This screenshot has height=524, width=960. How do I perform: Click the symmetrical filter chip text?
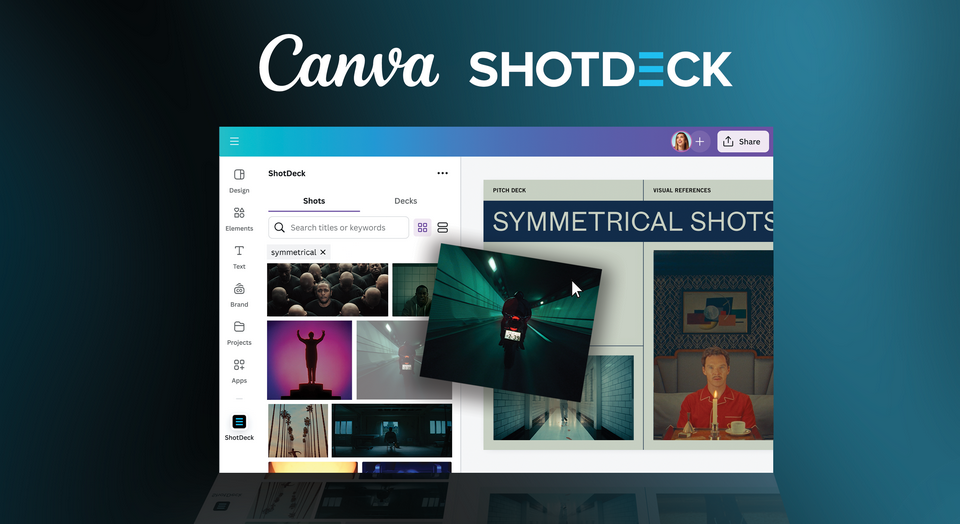pyautogui.click(x=293, y=252)
